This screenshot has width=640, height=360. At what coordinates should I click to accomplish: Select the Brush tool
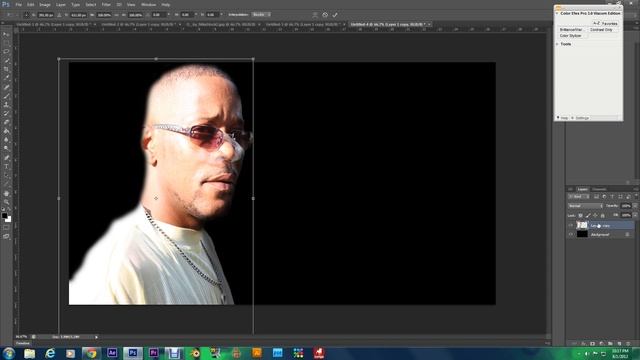pos(6,96)
